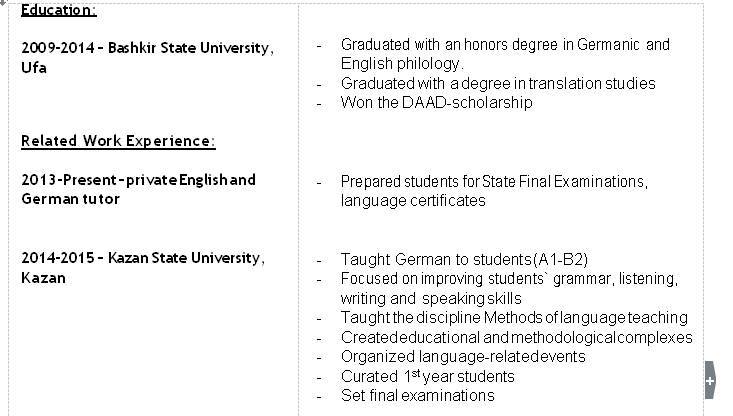The height and width of the screenshot is (416, 733).
Task: Click the Related Work Experience heading
Action: click(118, 141)
